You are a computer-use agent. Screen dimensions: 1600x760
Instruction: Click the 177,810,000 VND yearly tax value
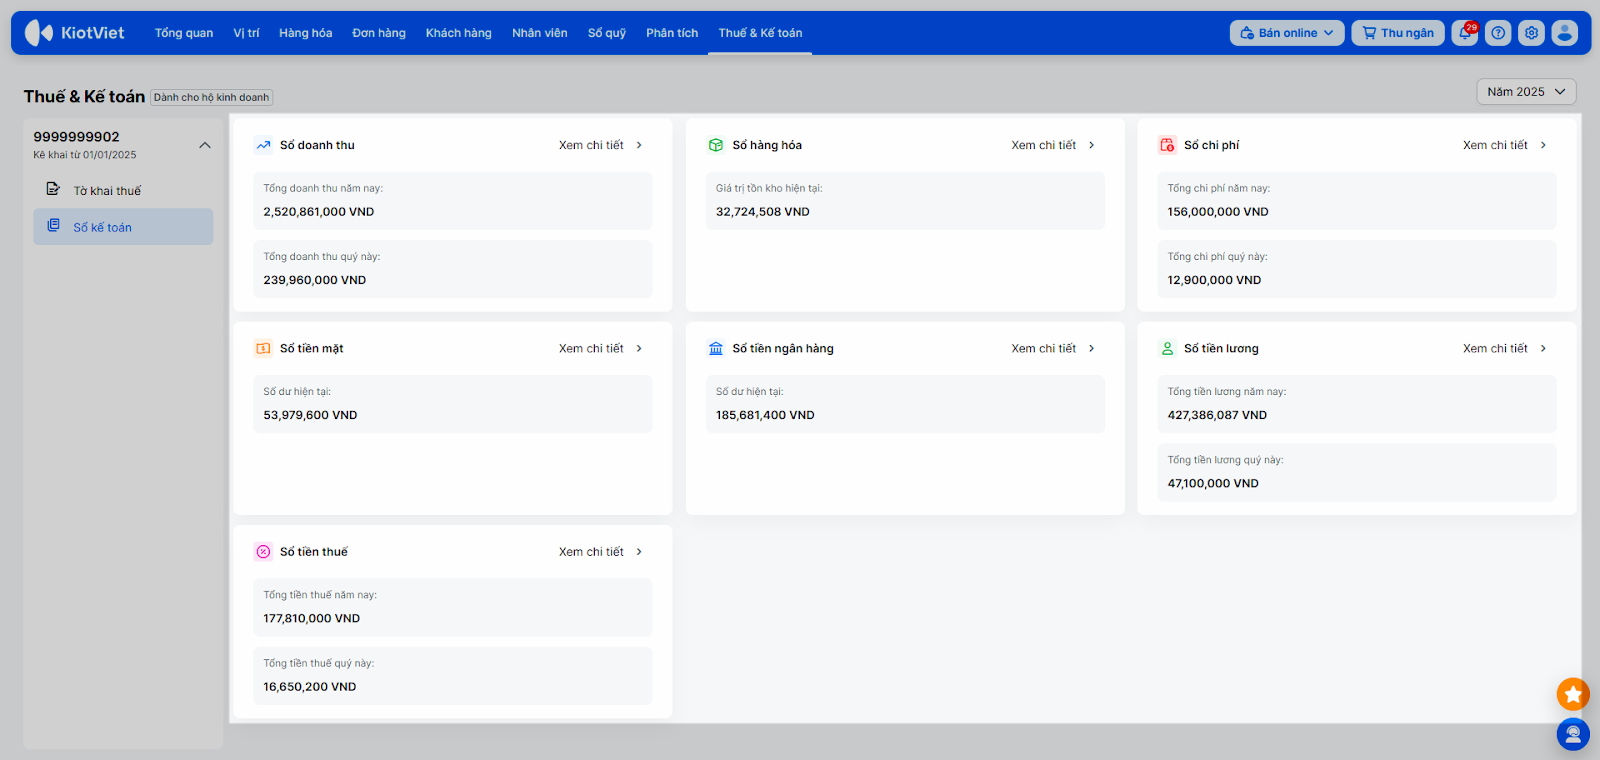coord(312,618)
